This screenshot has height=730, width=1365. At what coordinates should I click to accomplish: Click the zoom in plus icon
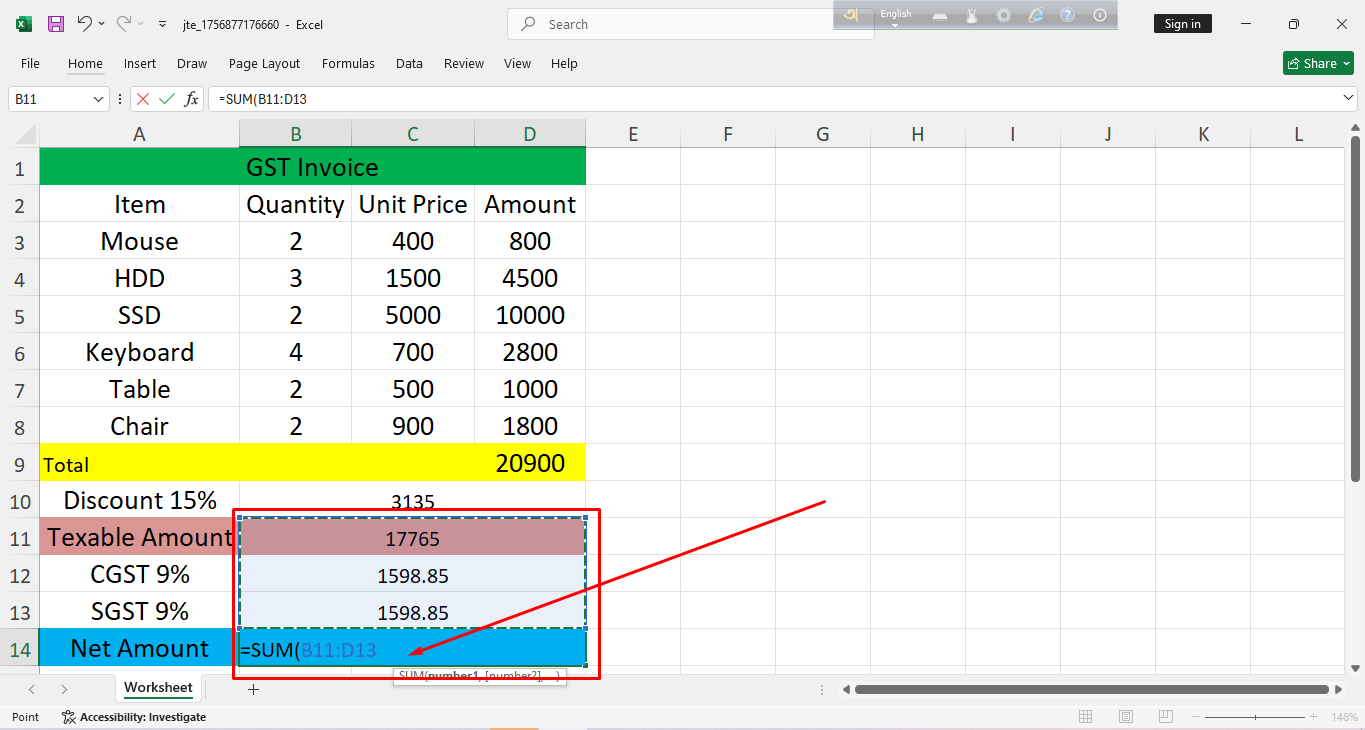pyautogui.click(x=1311, y=717)
